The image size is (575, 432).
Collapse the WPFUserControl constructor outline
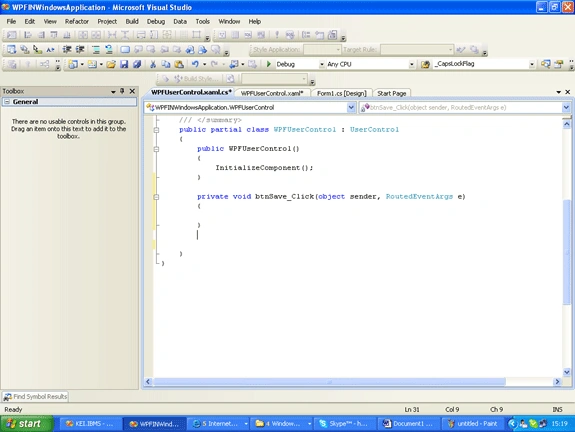(157, 149)
